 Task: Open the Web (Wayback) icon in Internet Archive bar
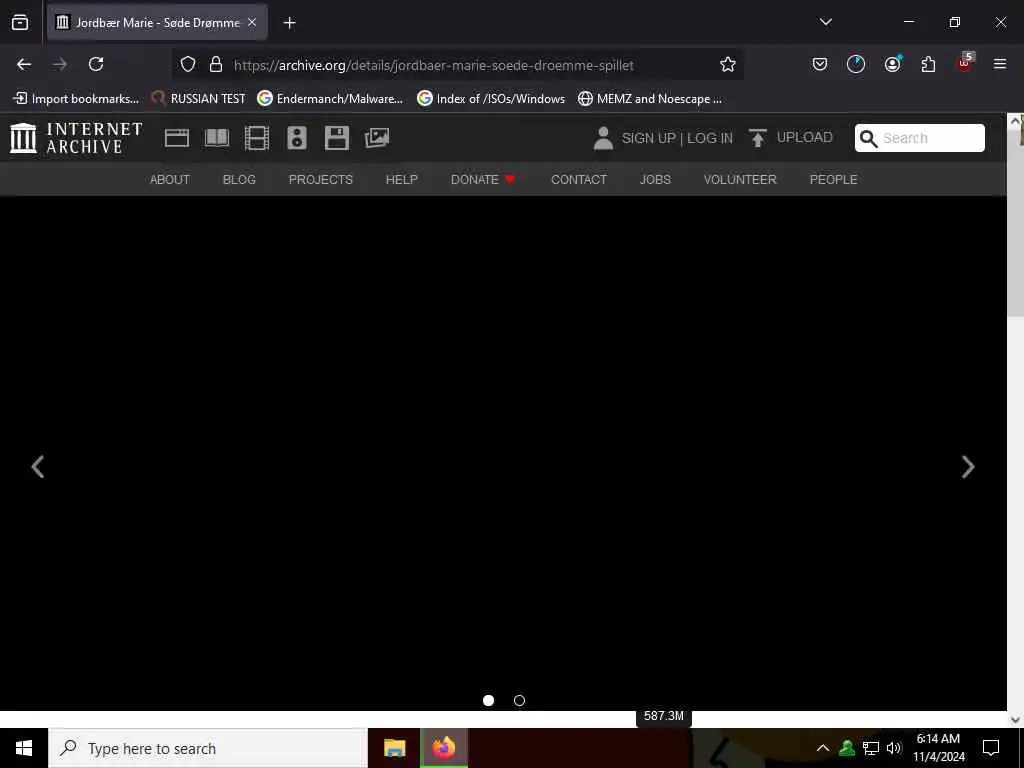[176, 138]
